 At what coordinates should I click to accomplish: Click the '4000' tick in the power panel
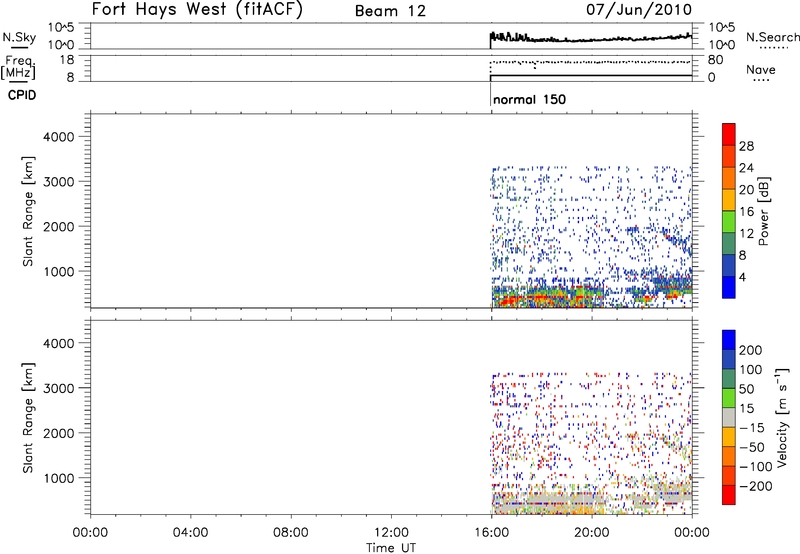click(x=59, y=137)
